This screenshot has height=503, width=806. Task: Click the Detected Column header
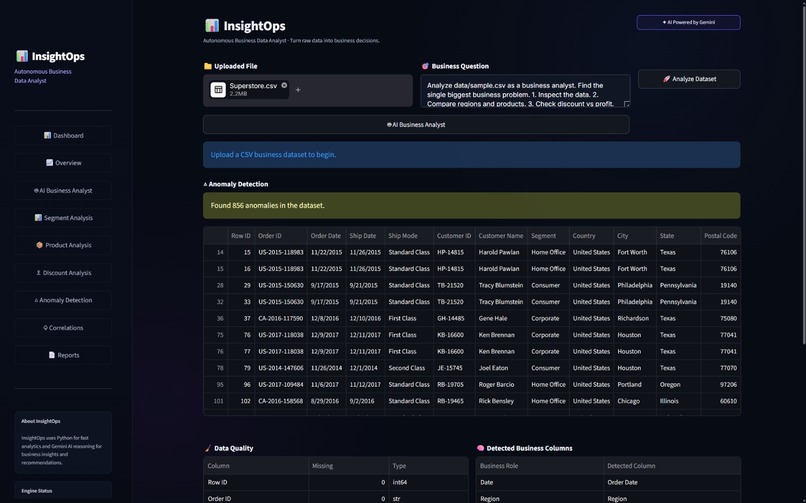672,466
